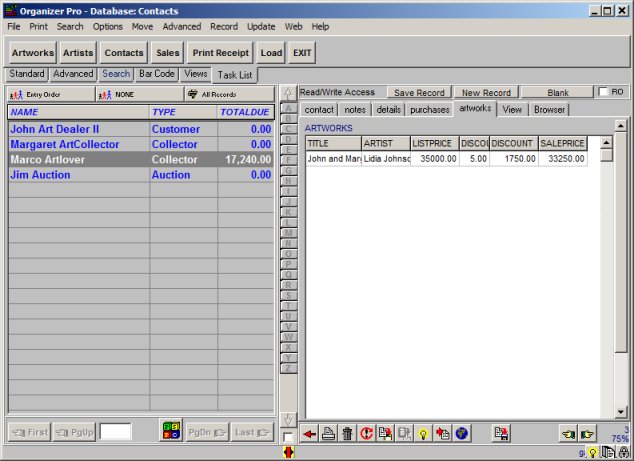Image resolution: width=634 pixels, height=461 pixels.
Task: Select the John Art Dealer II row
Action: click(x=141, y=129)
